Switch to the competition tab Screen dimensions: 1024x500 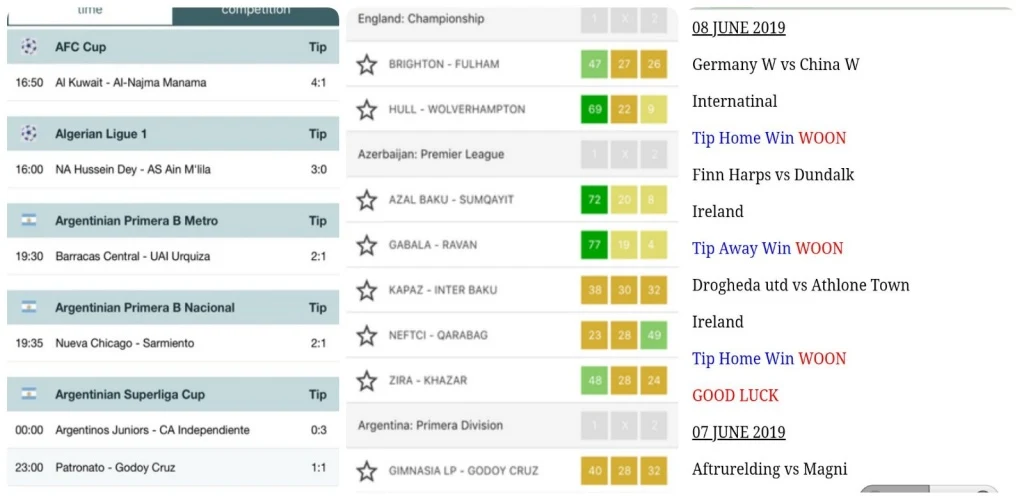pos(255,11)
